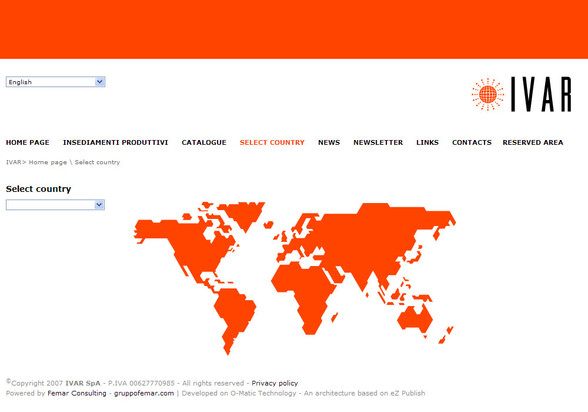Open the English language dropdown
Viewport: 588px width, 412px height.
click(x=56, y=82)
